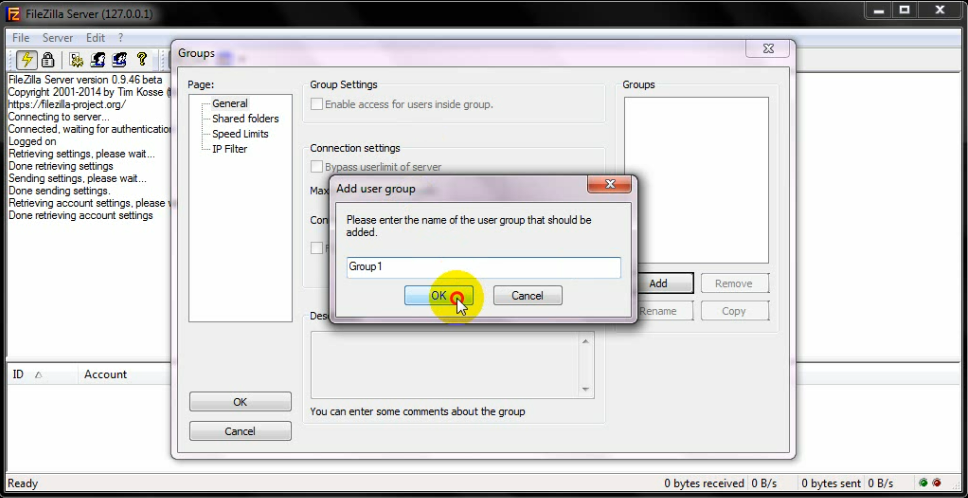
Task: Click the green status indicator light
Action: [924, 483]
